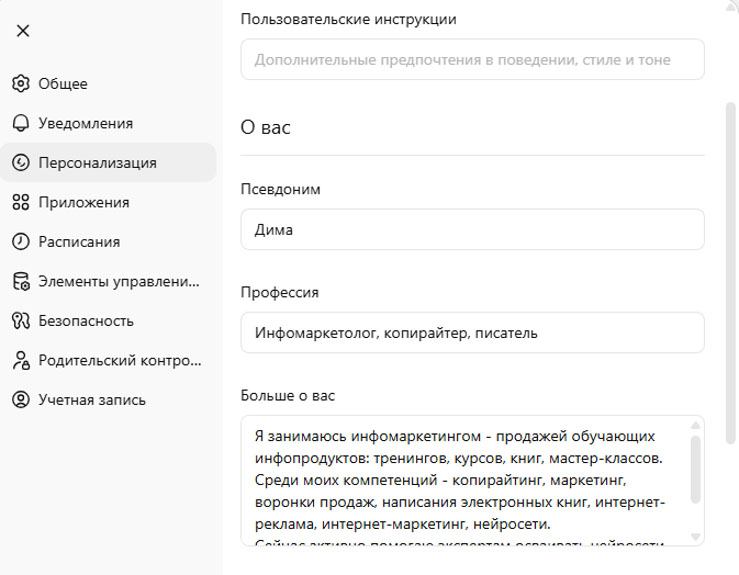Click the Родительский контроль icon
The image size is (739, 575).
pos(21,361)
